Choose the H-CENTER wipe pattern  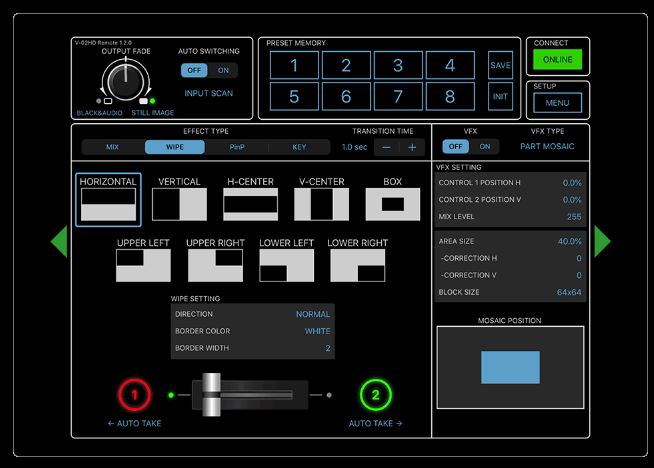tap(250, 199)
